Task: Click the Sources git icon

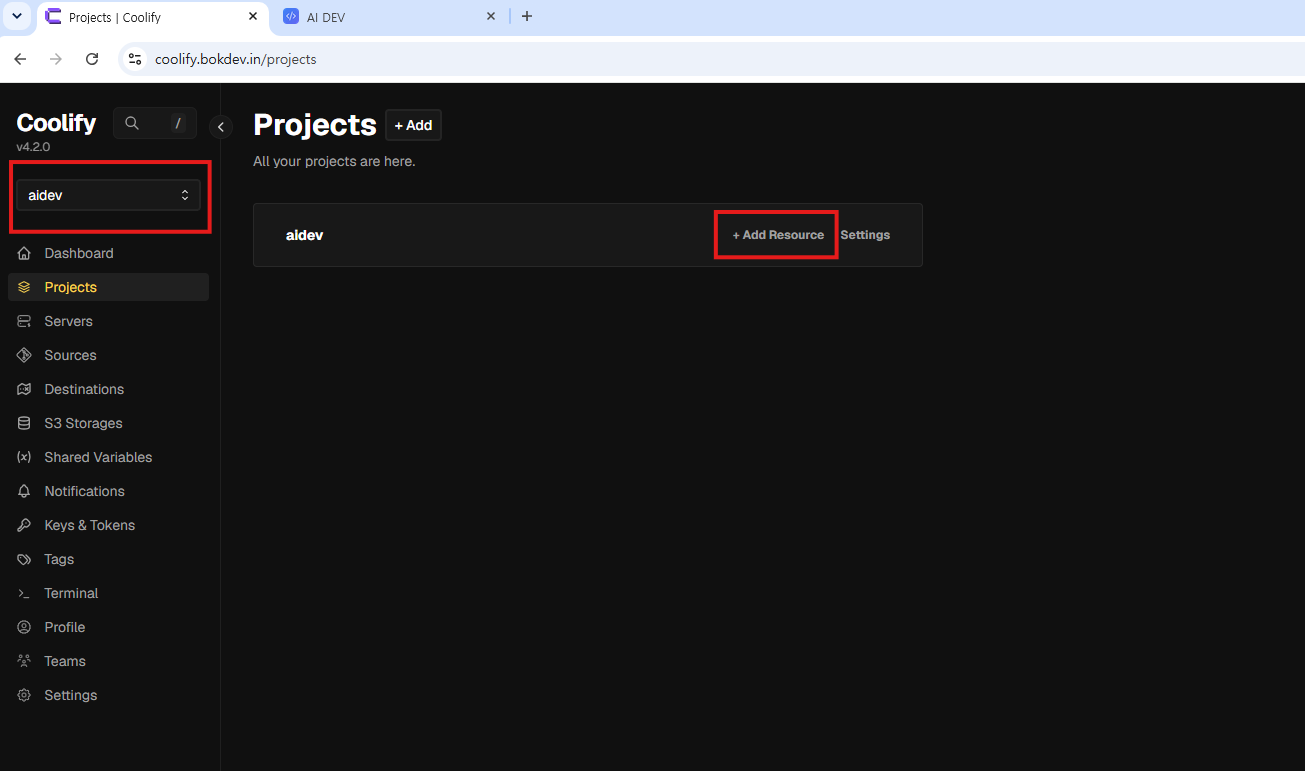Action: pyautogui.click(x=24, y=355)
